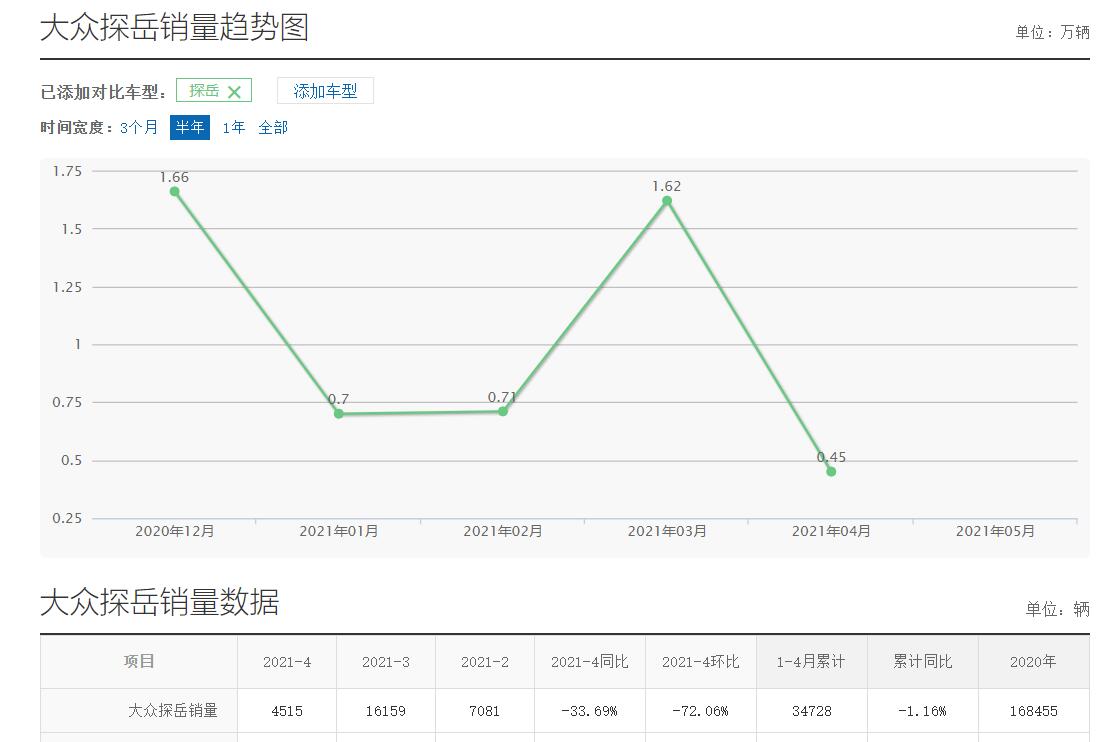This screenshot has width=1099, height=742.
Task: Click the 1-4月累计 column header
Action: click(811, 662)
